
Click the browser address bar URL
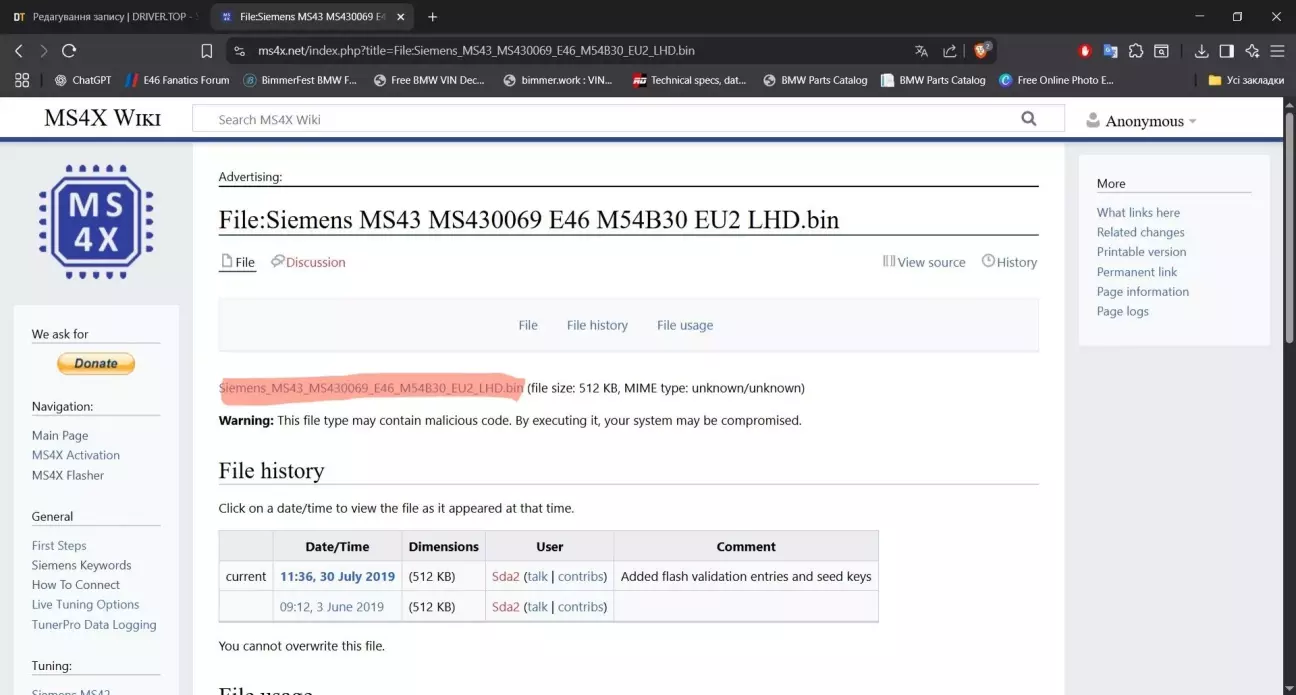click(x=476, y=51)
